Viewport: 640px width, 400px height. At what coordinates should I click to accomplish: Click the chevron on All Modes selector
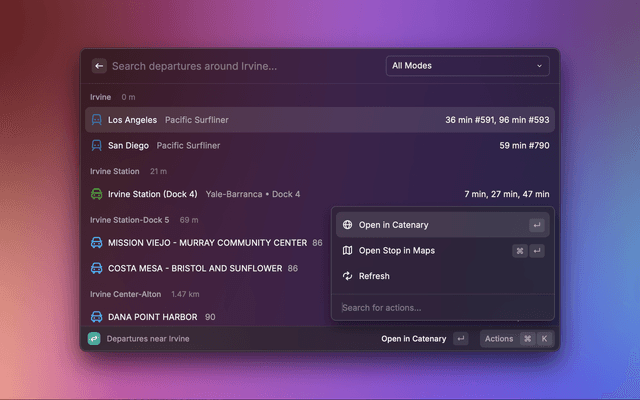(x=540, y=66)
